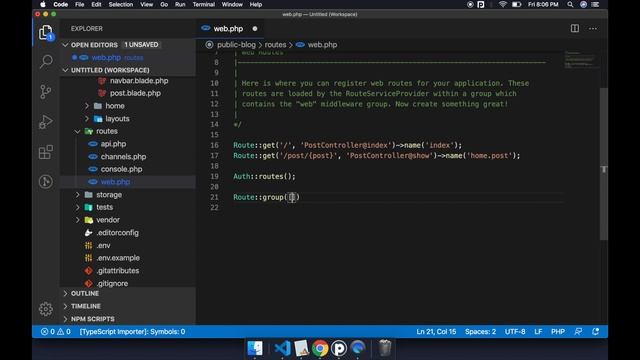This screenshot has height=360, width=640.
Task: Open the editor More Actions menu
Action: pyautogui.click(x=593, y=29)
